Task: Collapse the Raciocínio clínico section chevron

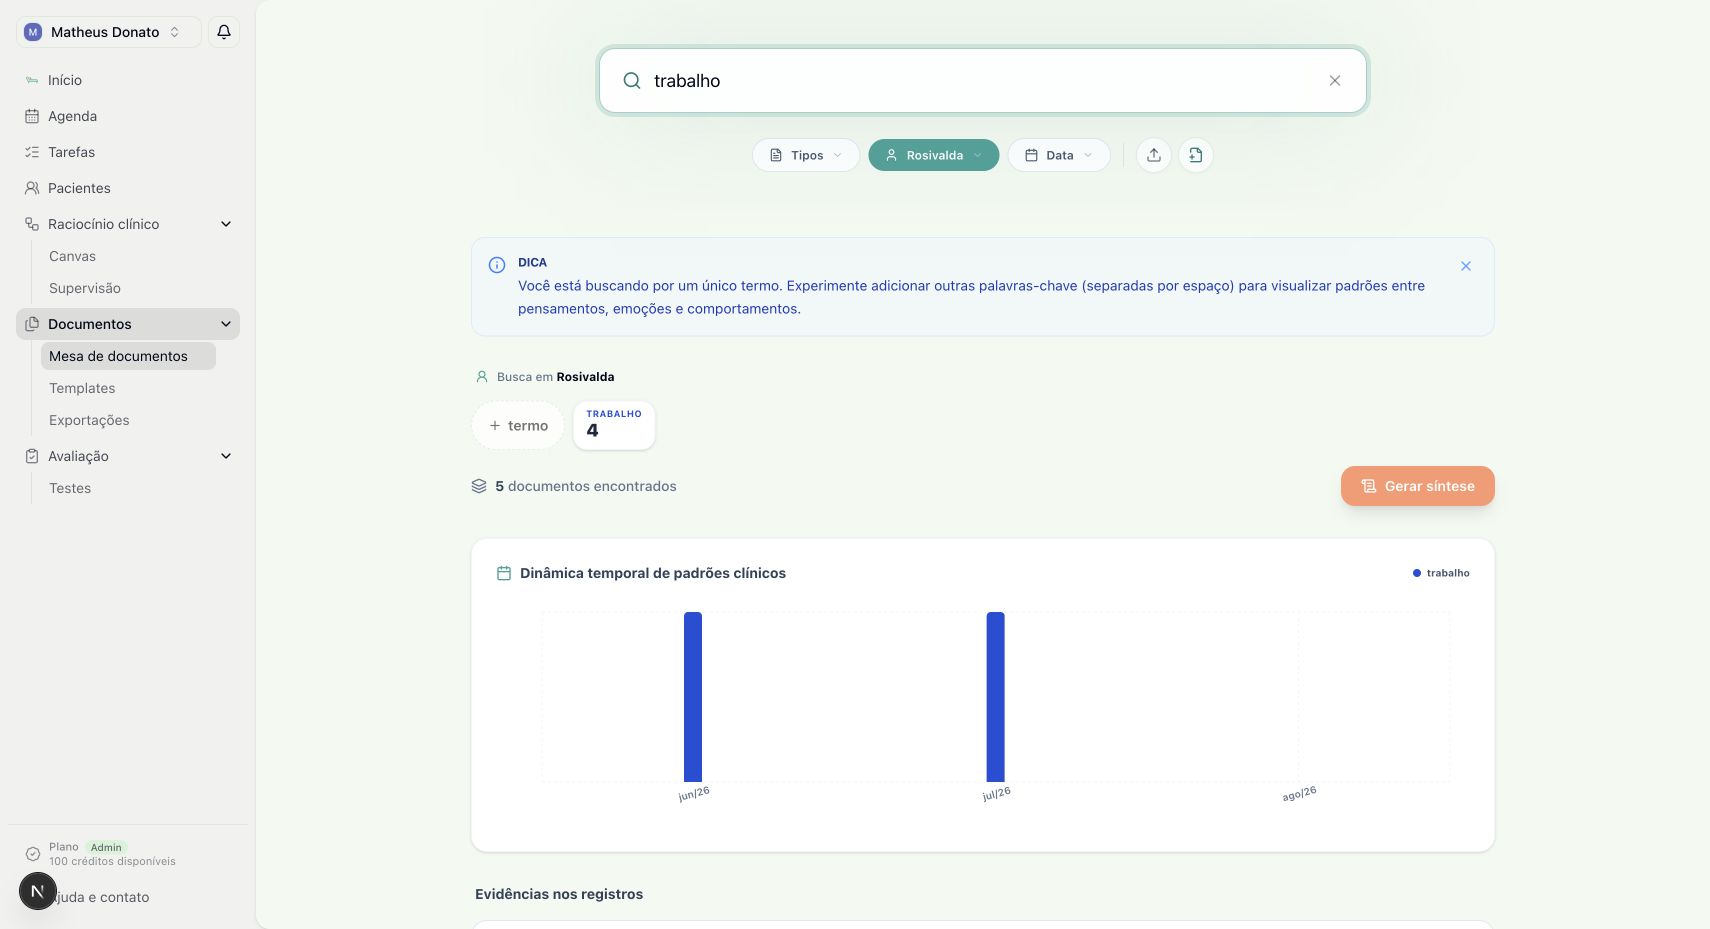Action: click(x=226, y=224)
